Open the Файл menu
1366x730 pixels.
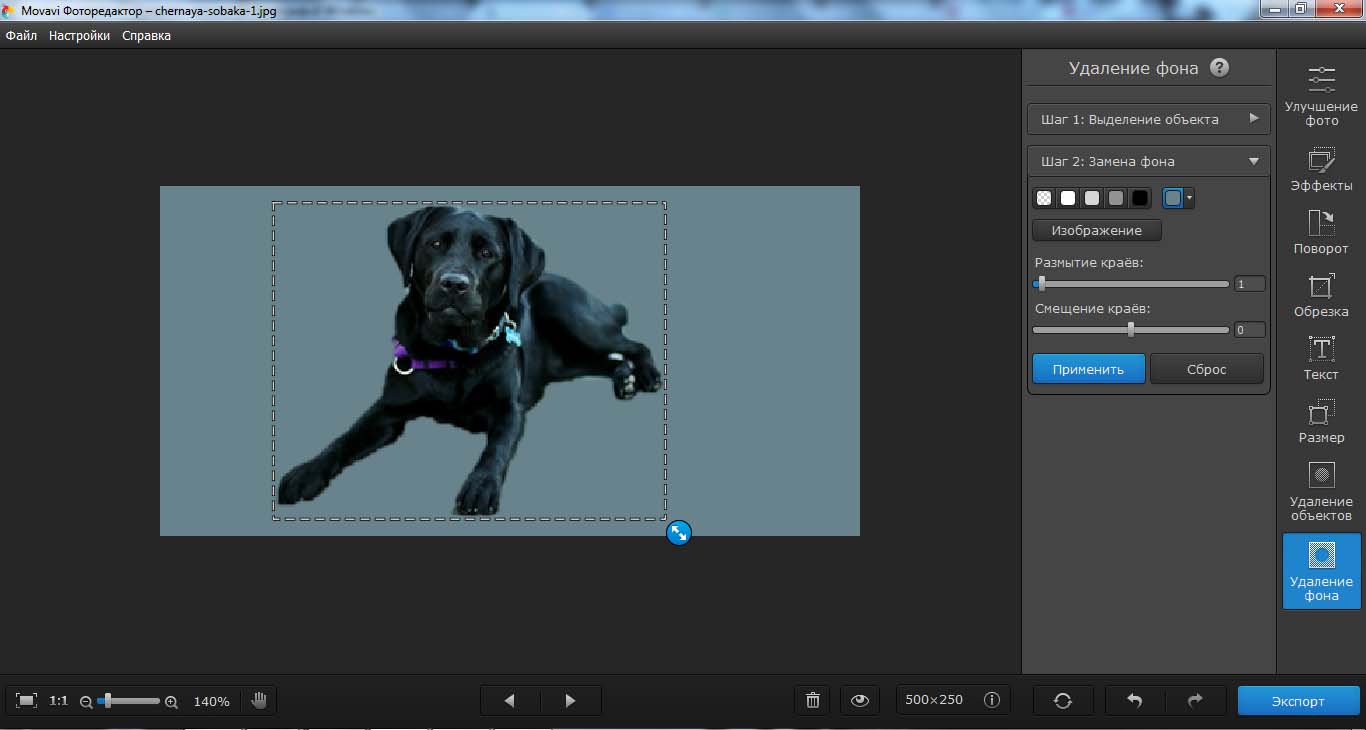coord(20,35)
